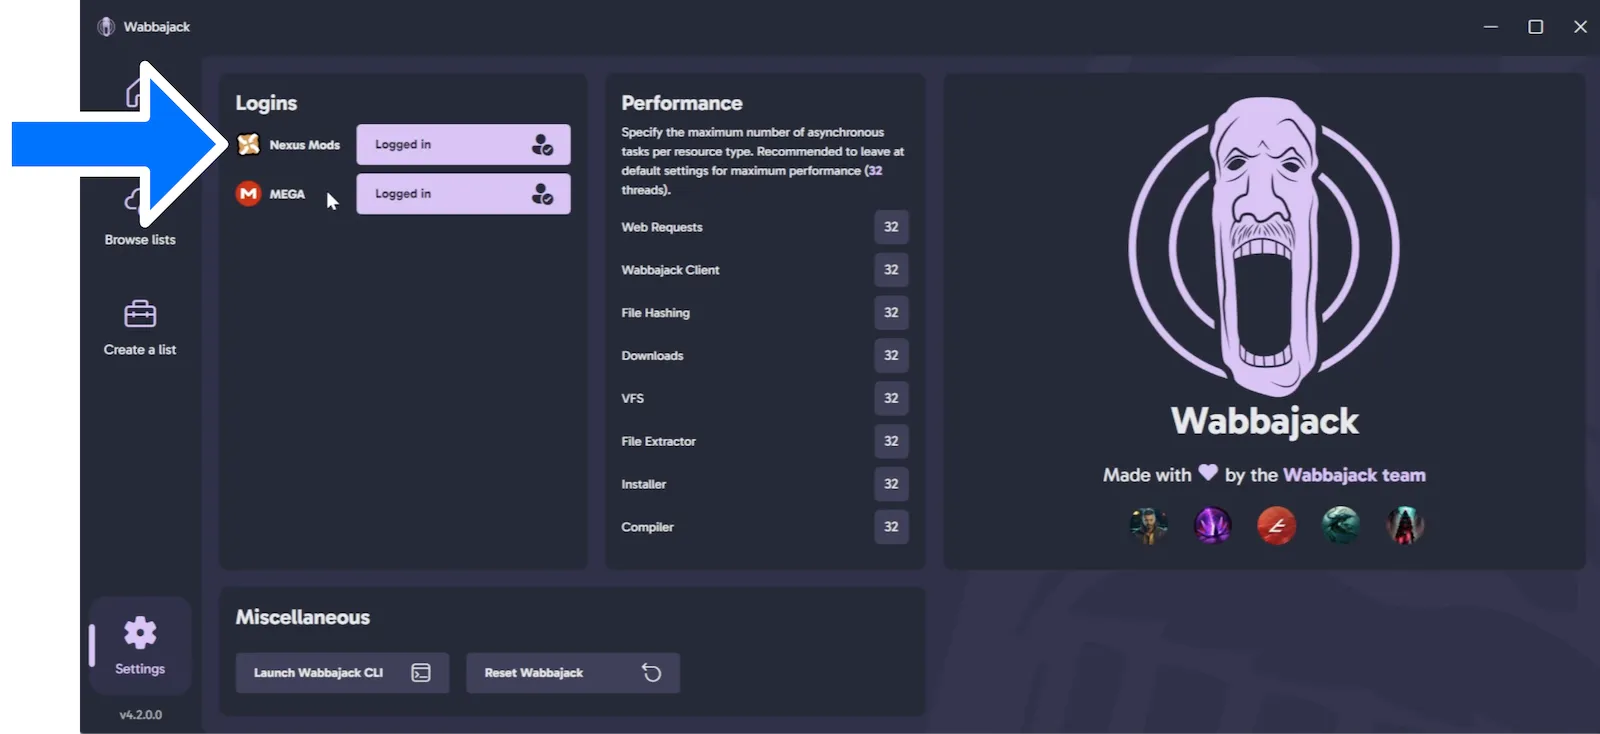This screenshot has height=734, width=1600.
Task: Click the Downloads thread count field
Action: (x=890, y=356)
